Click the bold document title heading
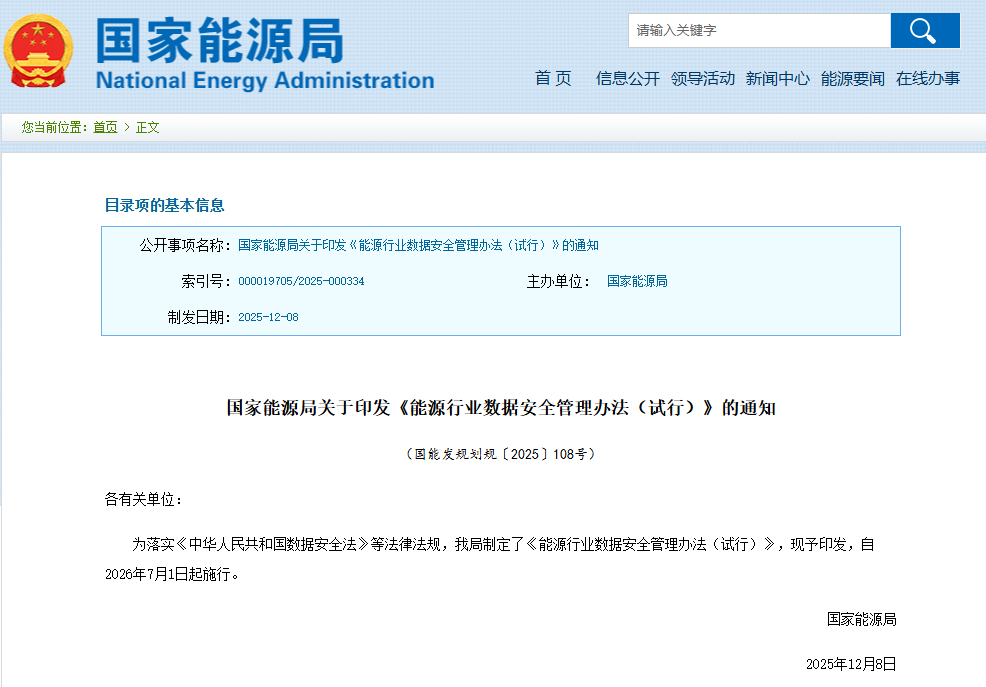The width and height of the screenshot is (986, 687). click(x=501, y=408)
